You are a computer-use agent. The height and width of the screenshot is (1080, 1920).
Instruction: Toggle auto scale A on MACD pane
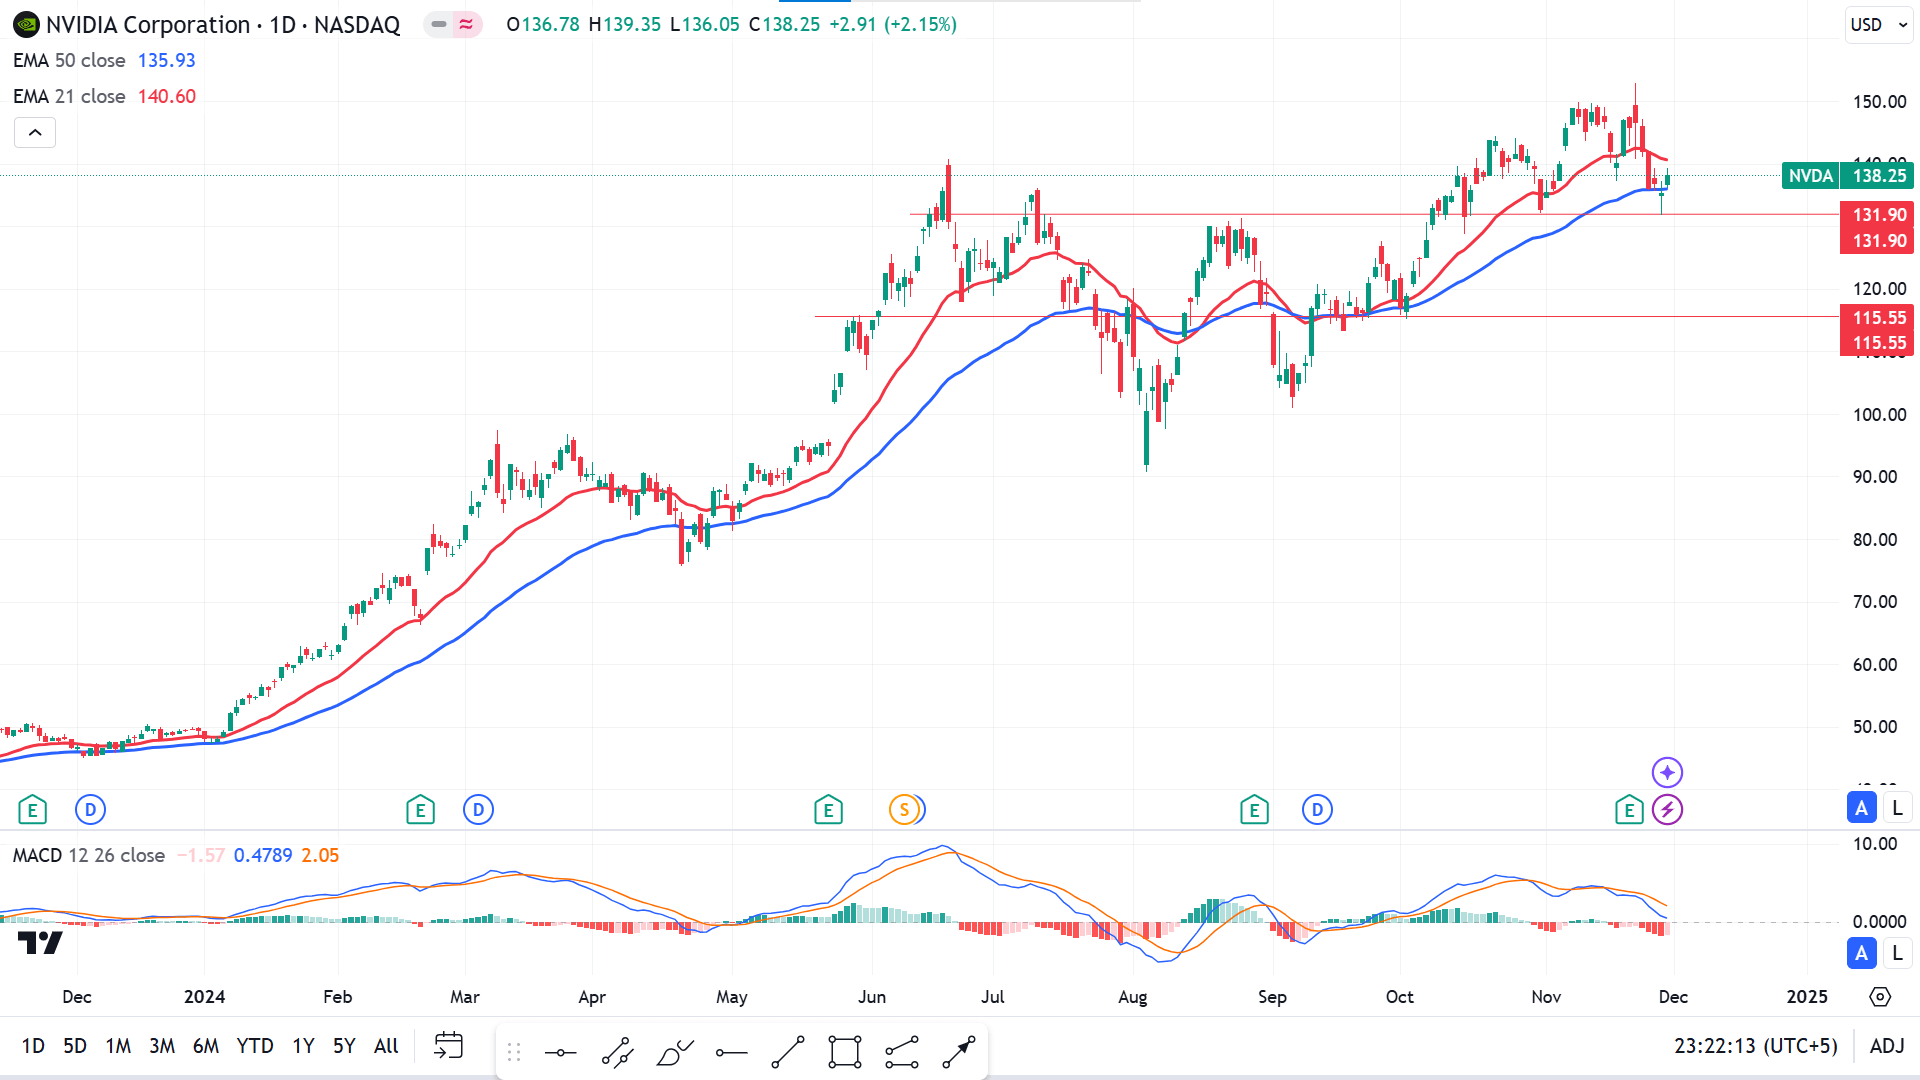(1861, 953)
